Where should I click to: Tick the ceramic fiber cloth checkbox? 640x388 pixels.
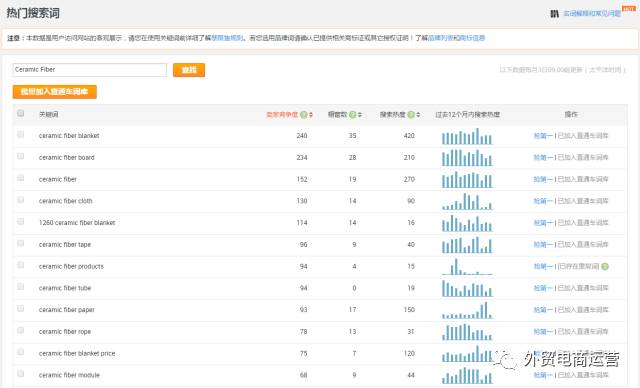[x=20, y=200]
